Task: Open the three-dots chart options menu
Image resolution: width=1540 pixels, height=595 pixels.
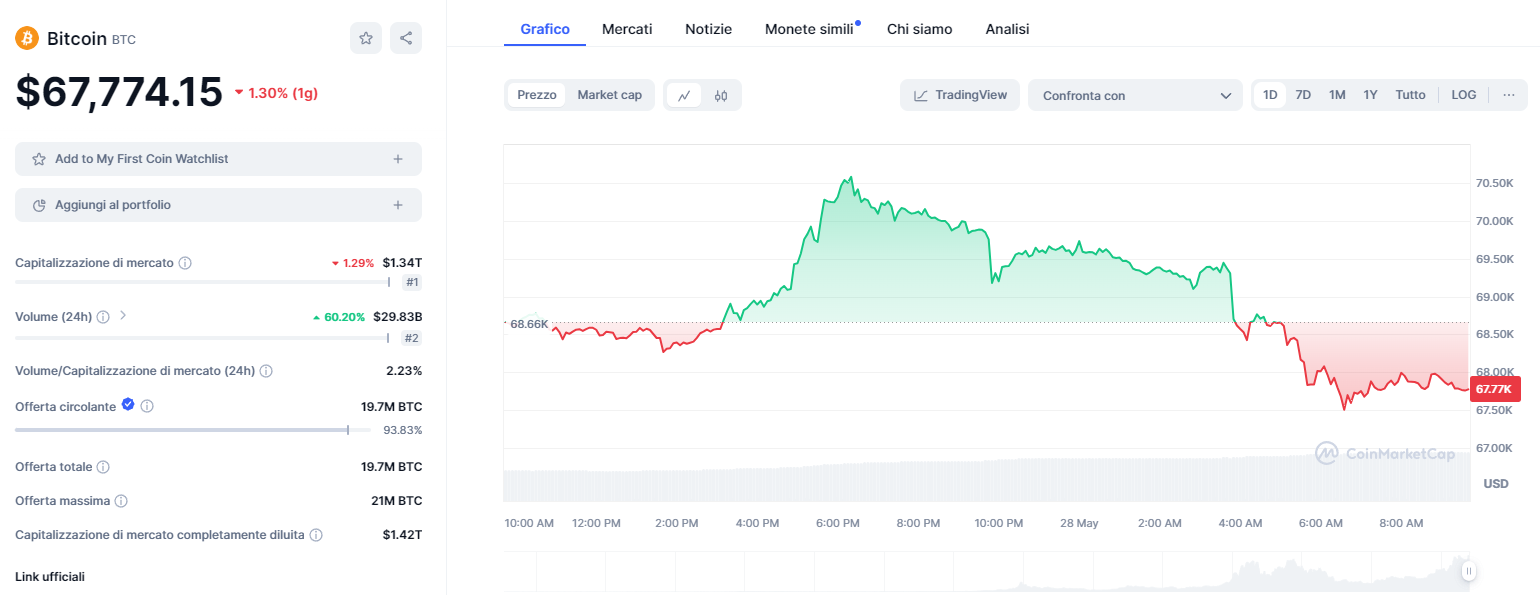Action: tap(1508, 95)
